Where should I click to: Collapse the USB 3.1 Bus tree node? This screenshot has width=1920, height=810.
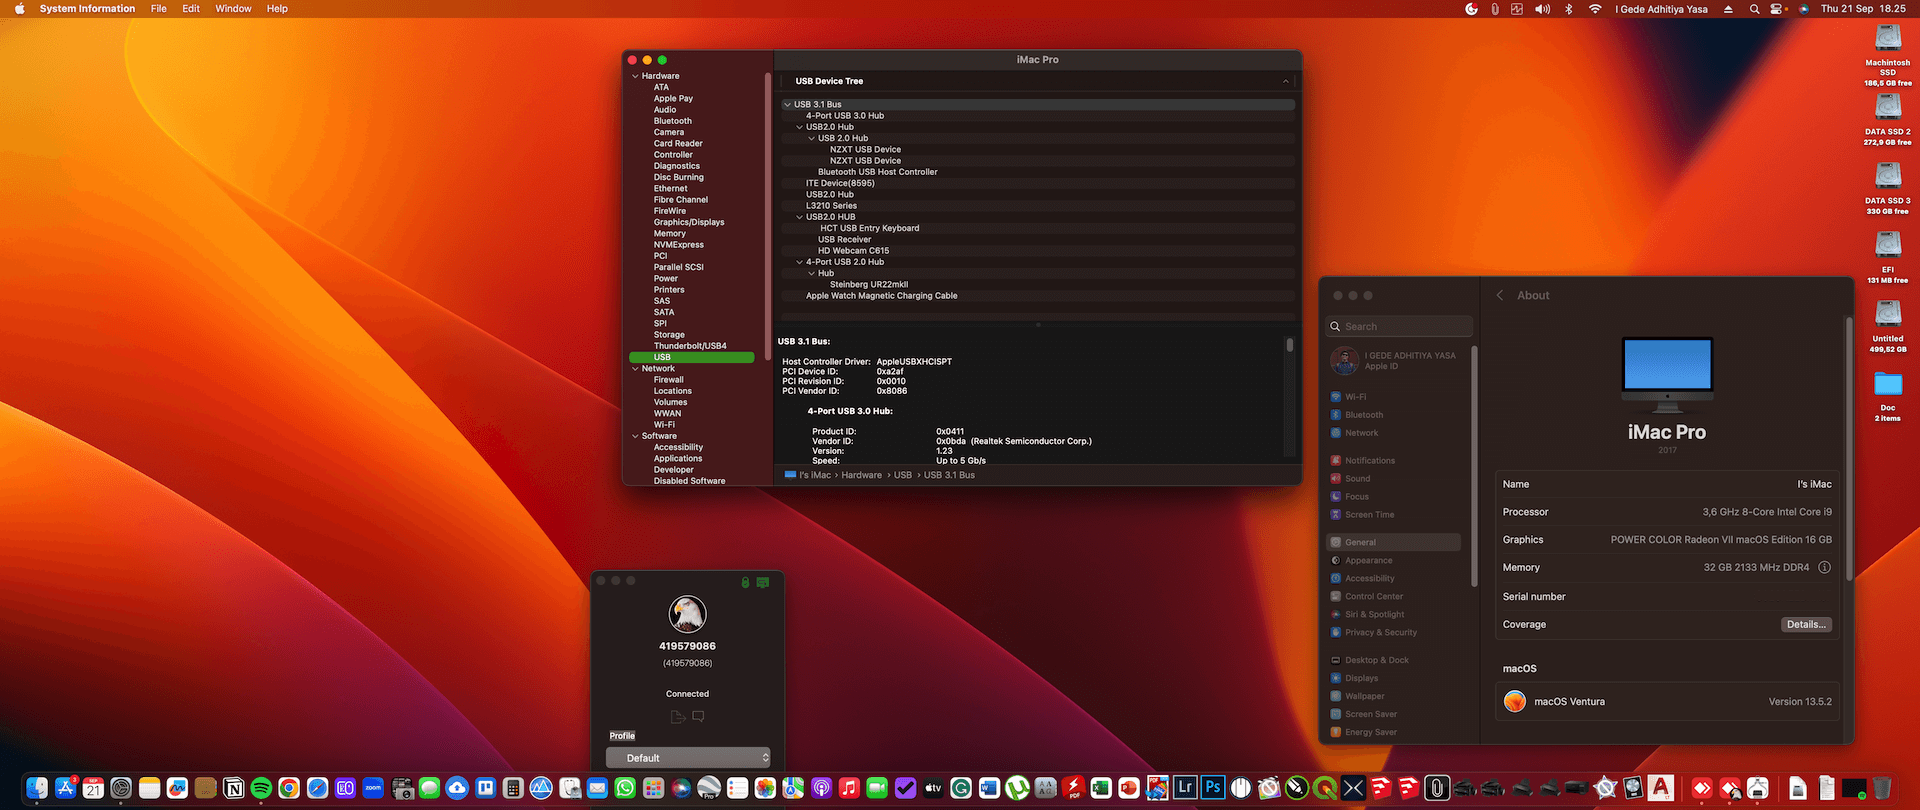787,104
